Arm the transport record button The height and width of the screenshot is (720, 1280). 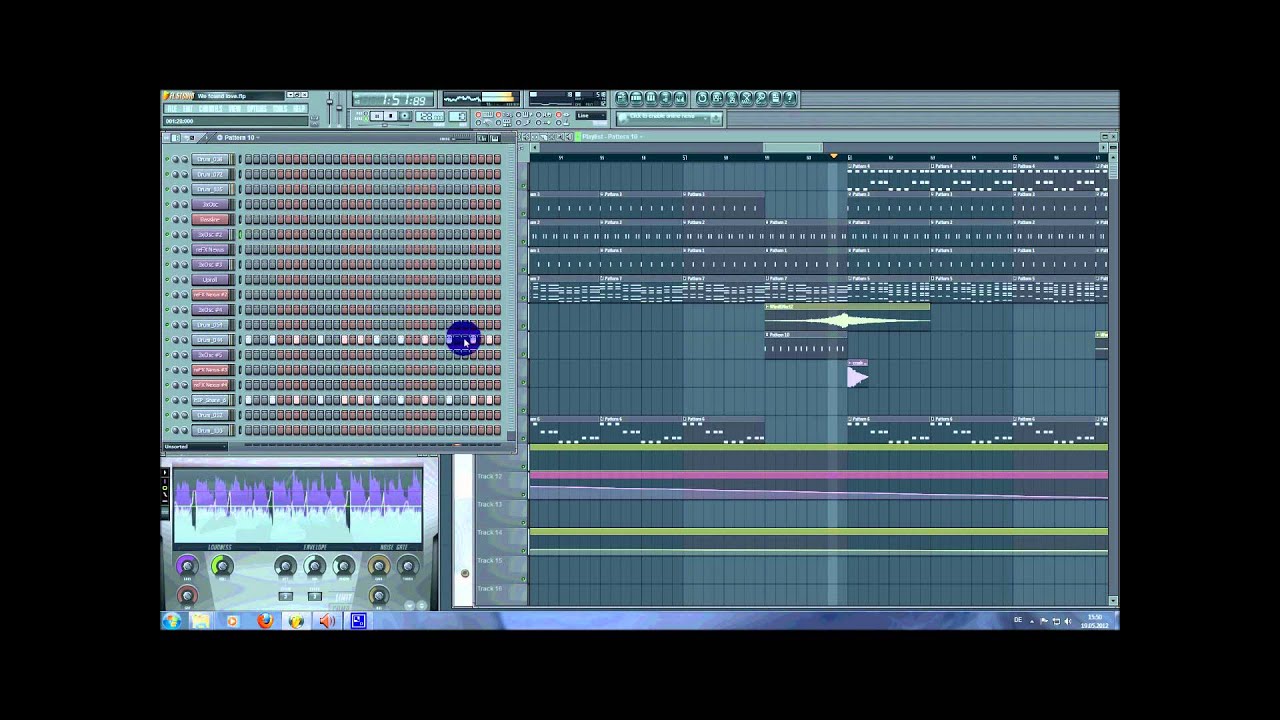pyautogui.click(x=405, y=116)
